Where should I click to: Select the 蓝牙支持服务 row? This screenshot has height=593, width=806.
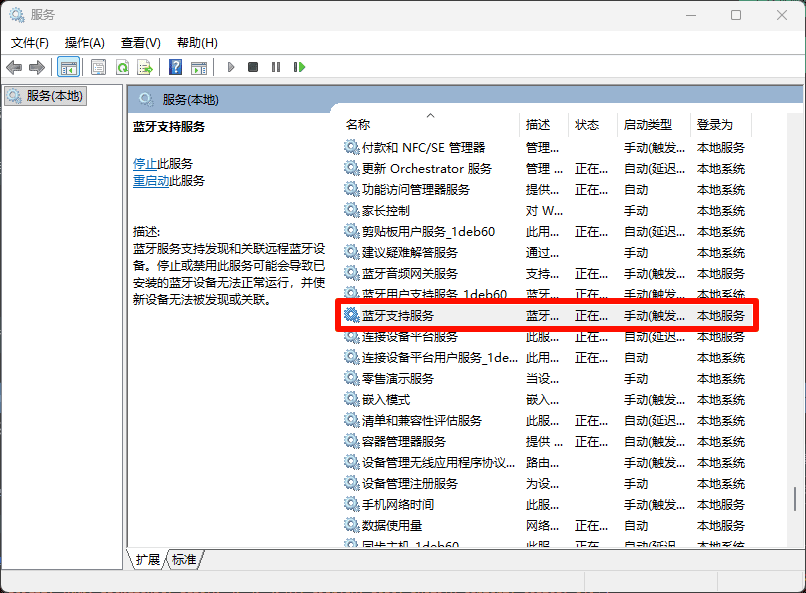[x=547, y=316]
